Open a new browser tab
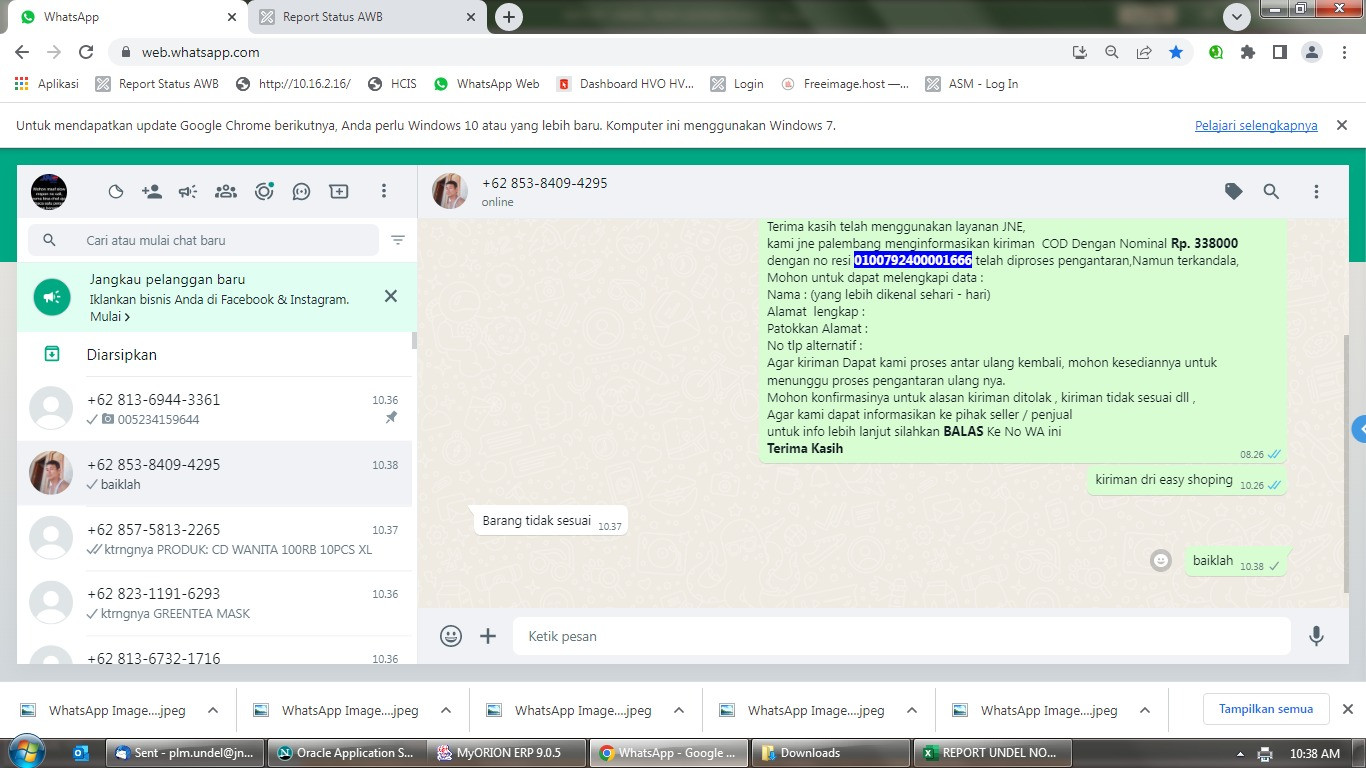 [x=509, y=17]
